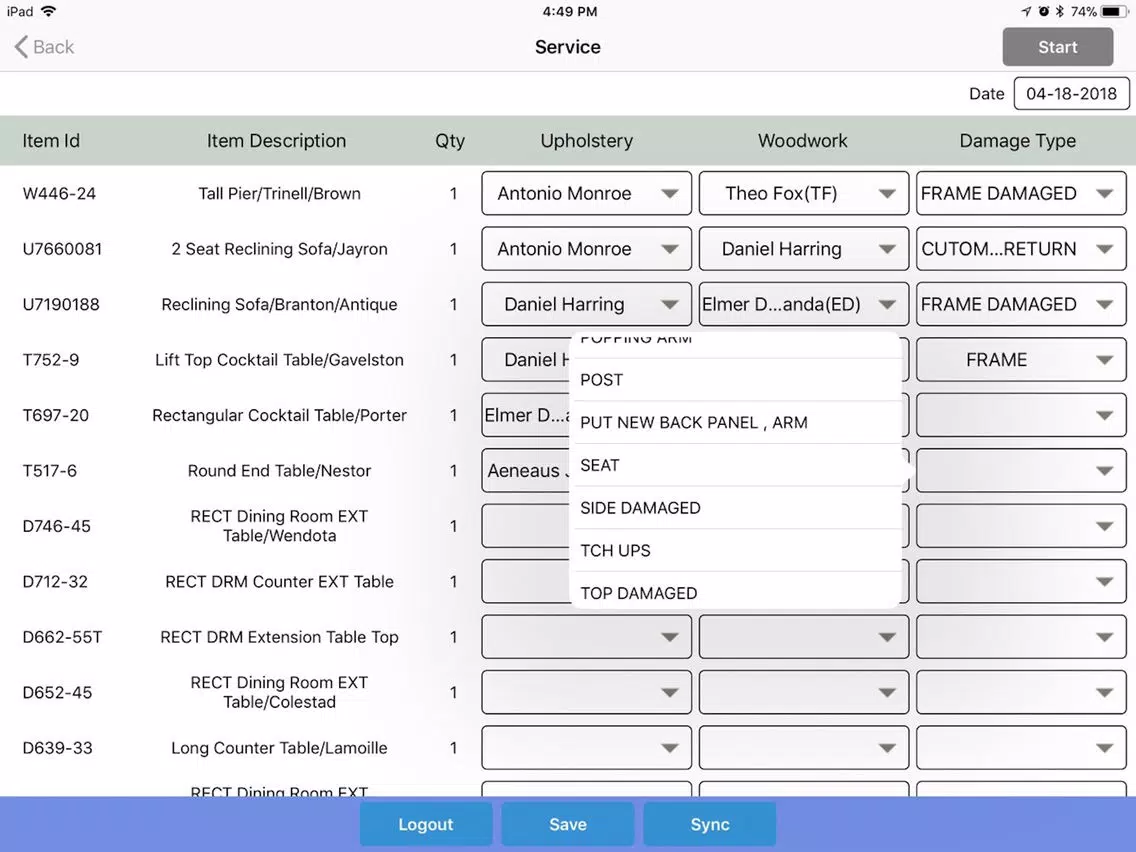Open Upholstery dropdown for U7190188
The image size is (1136, 852).
(586, 304)
